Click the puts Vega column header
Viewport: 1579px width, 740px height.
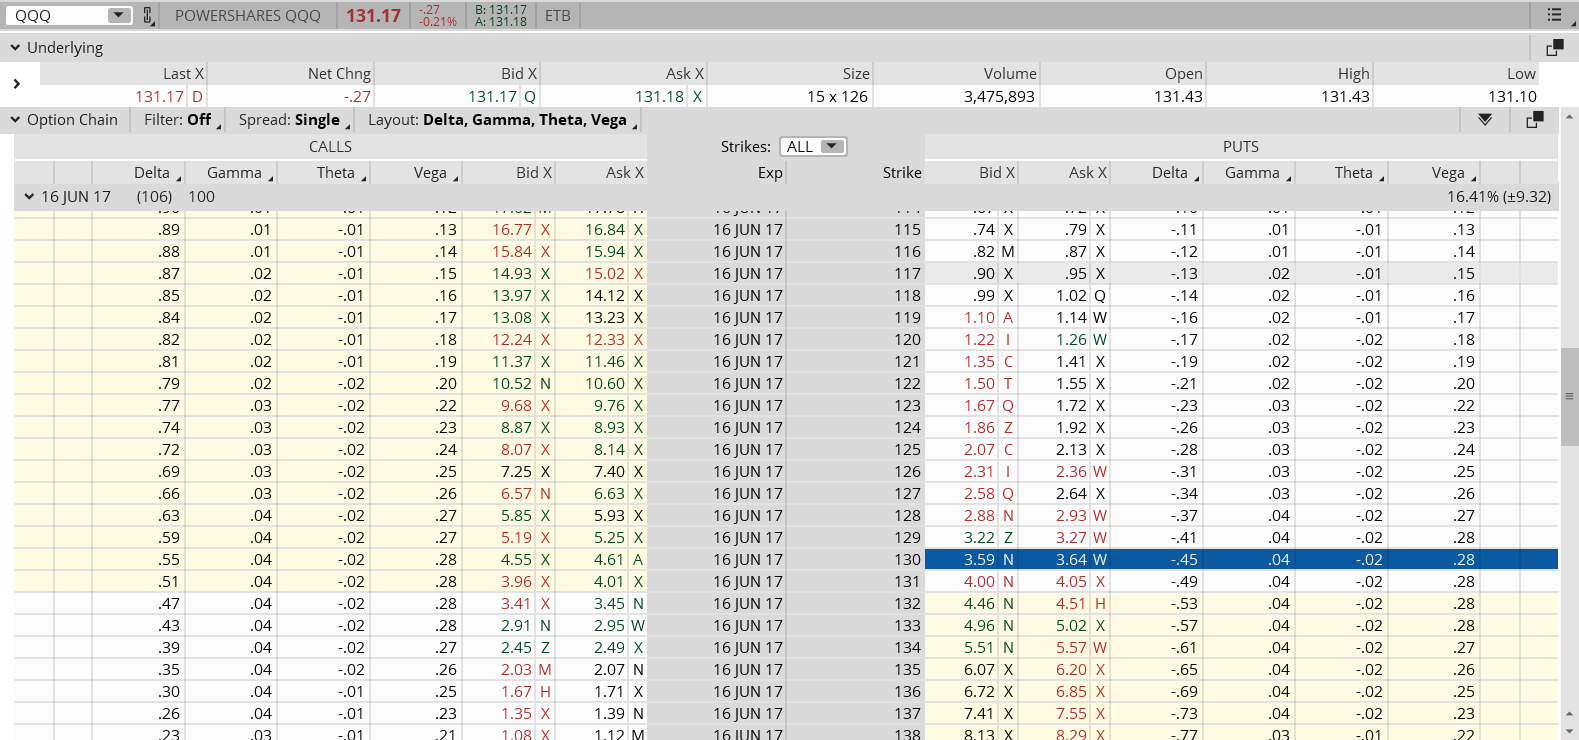coord(1447,173)
